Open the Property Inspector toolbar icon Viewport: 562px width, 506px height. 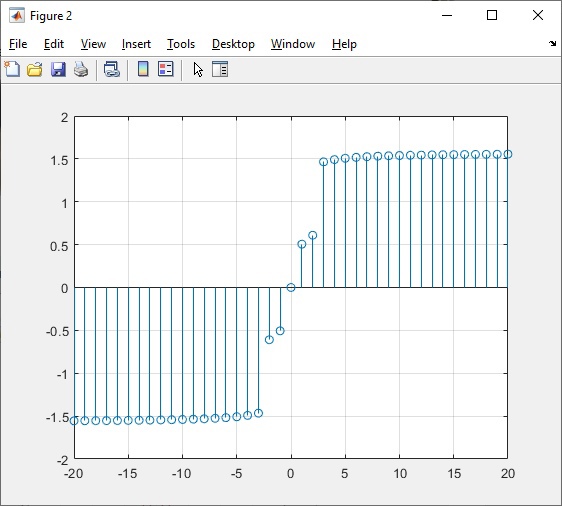[220, 69]
